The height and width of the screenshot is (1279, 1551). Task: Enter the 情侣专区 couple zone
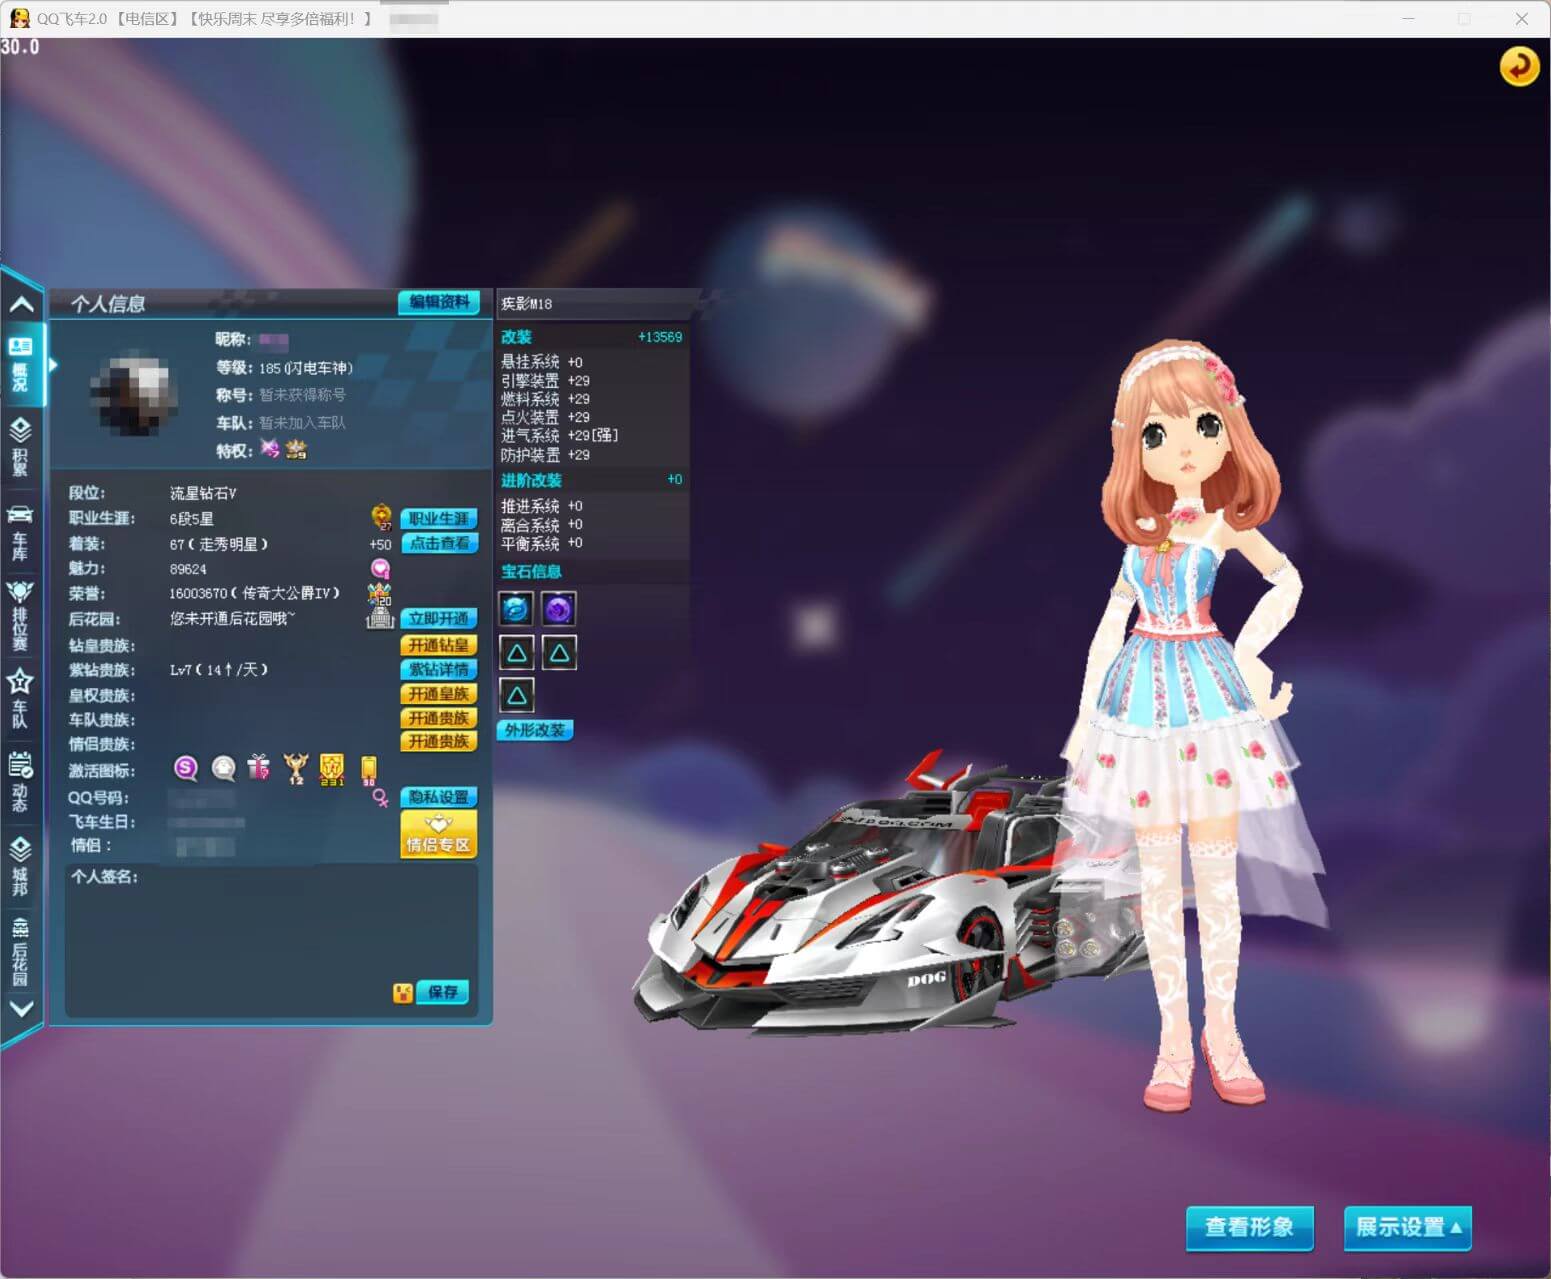click(x=439, y=834)
